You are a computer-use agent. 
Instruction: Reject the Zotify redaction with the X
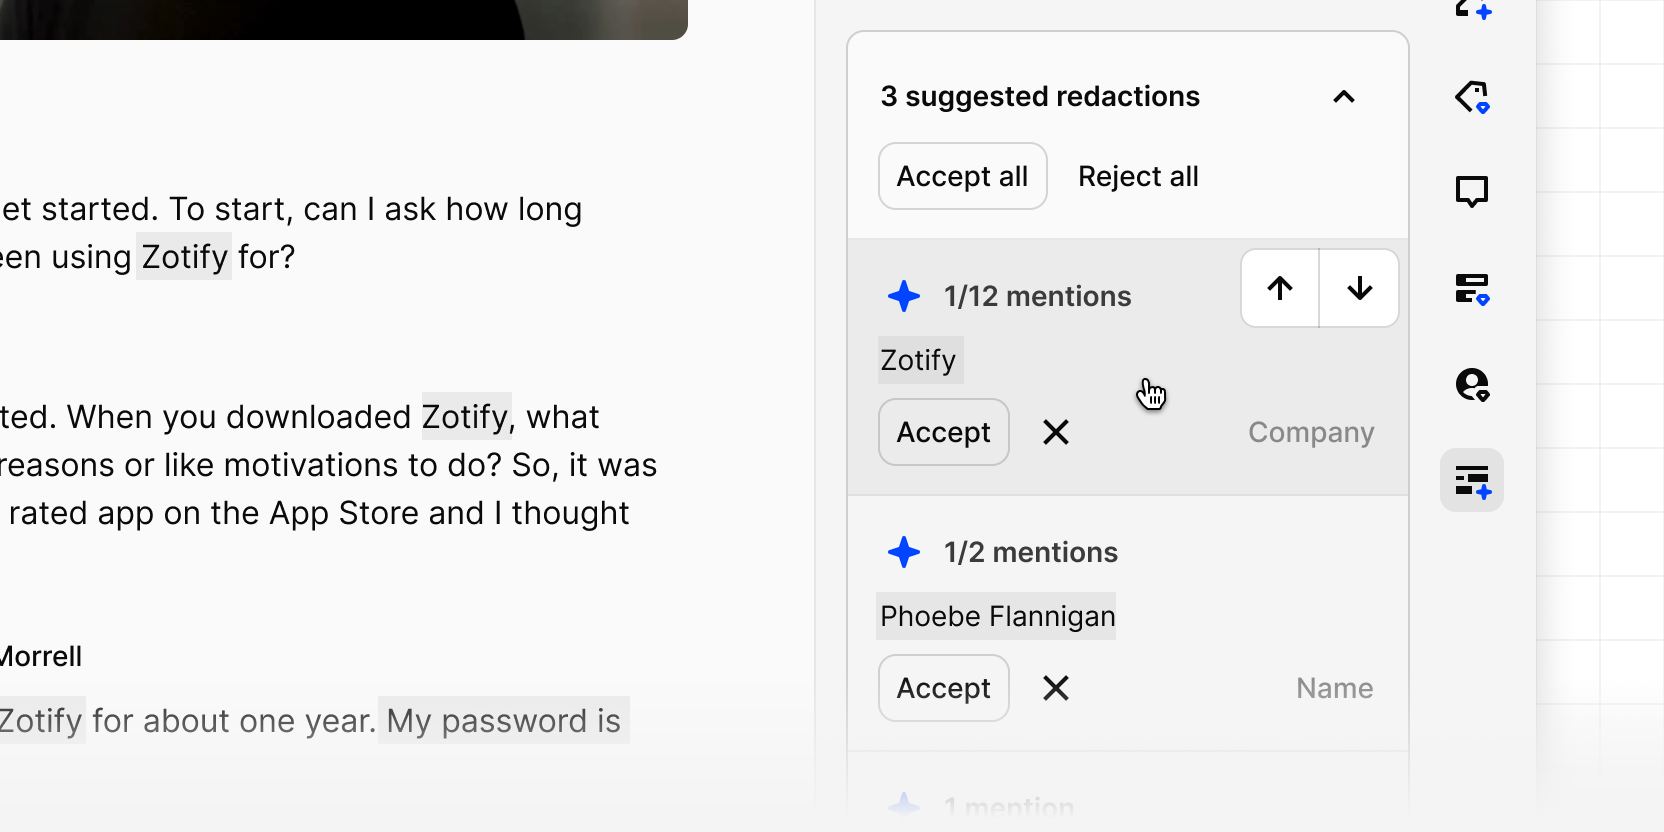click(1056, 432)
